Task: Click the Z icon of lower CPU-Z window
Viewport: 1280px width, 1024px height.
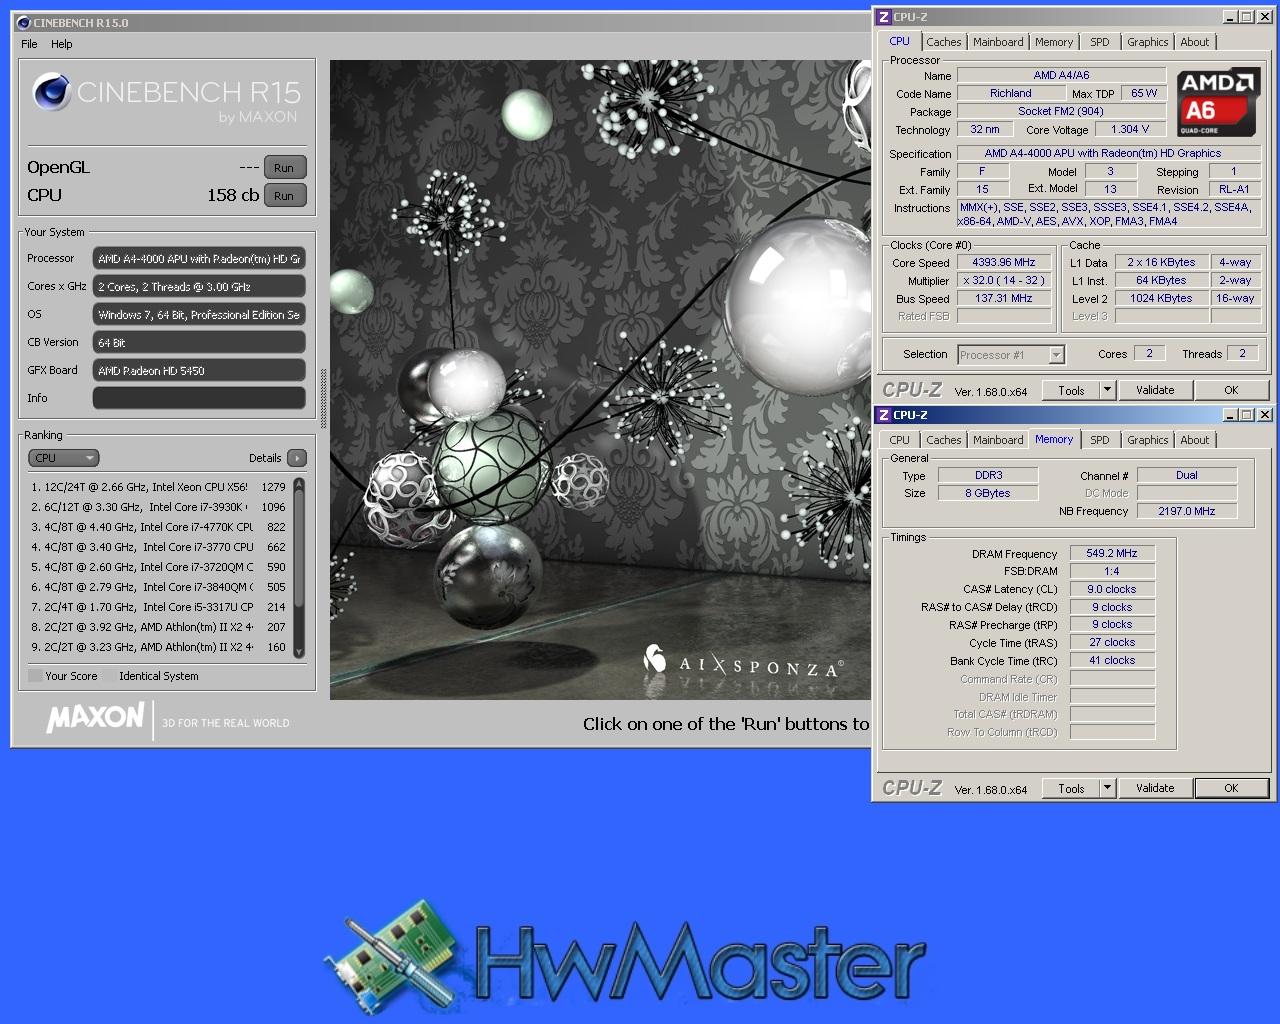Action: tap(883, 415)
